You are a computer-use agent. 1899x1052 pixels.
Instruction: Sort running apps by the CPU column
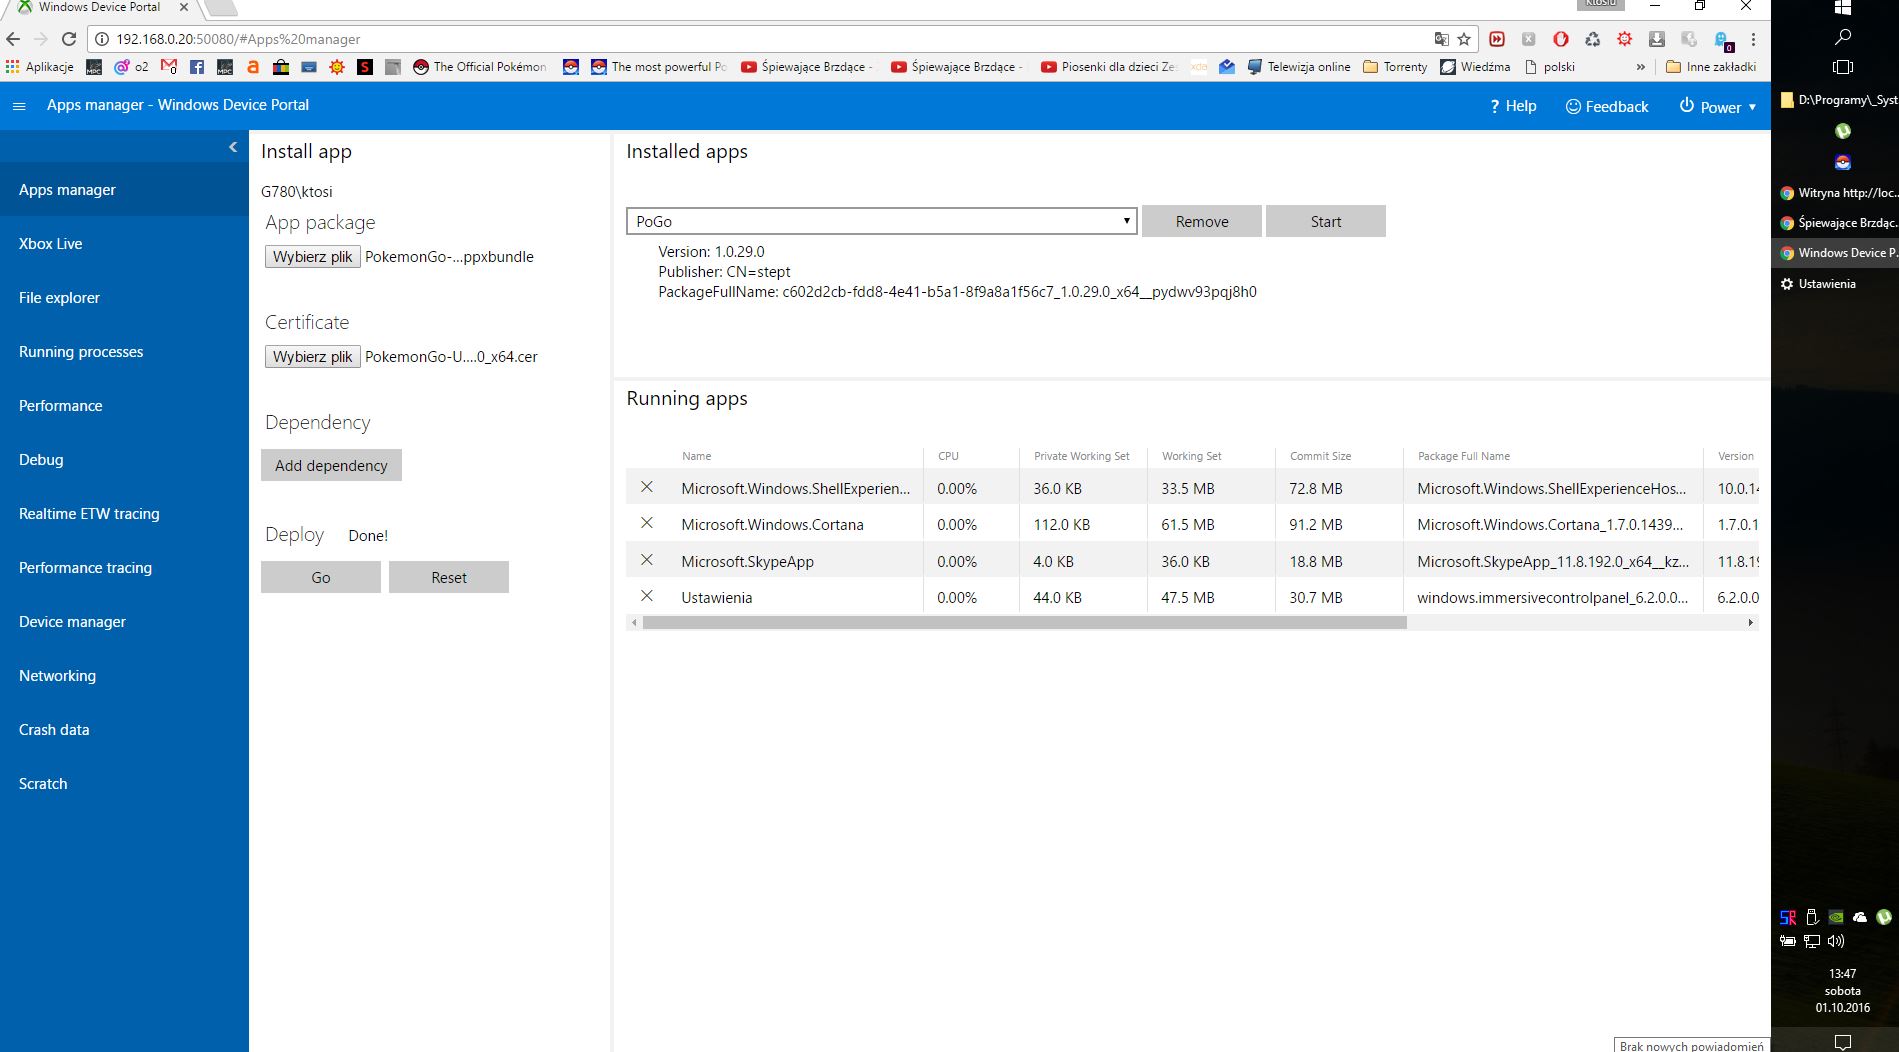(x=948, y=456)
